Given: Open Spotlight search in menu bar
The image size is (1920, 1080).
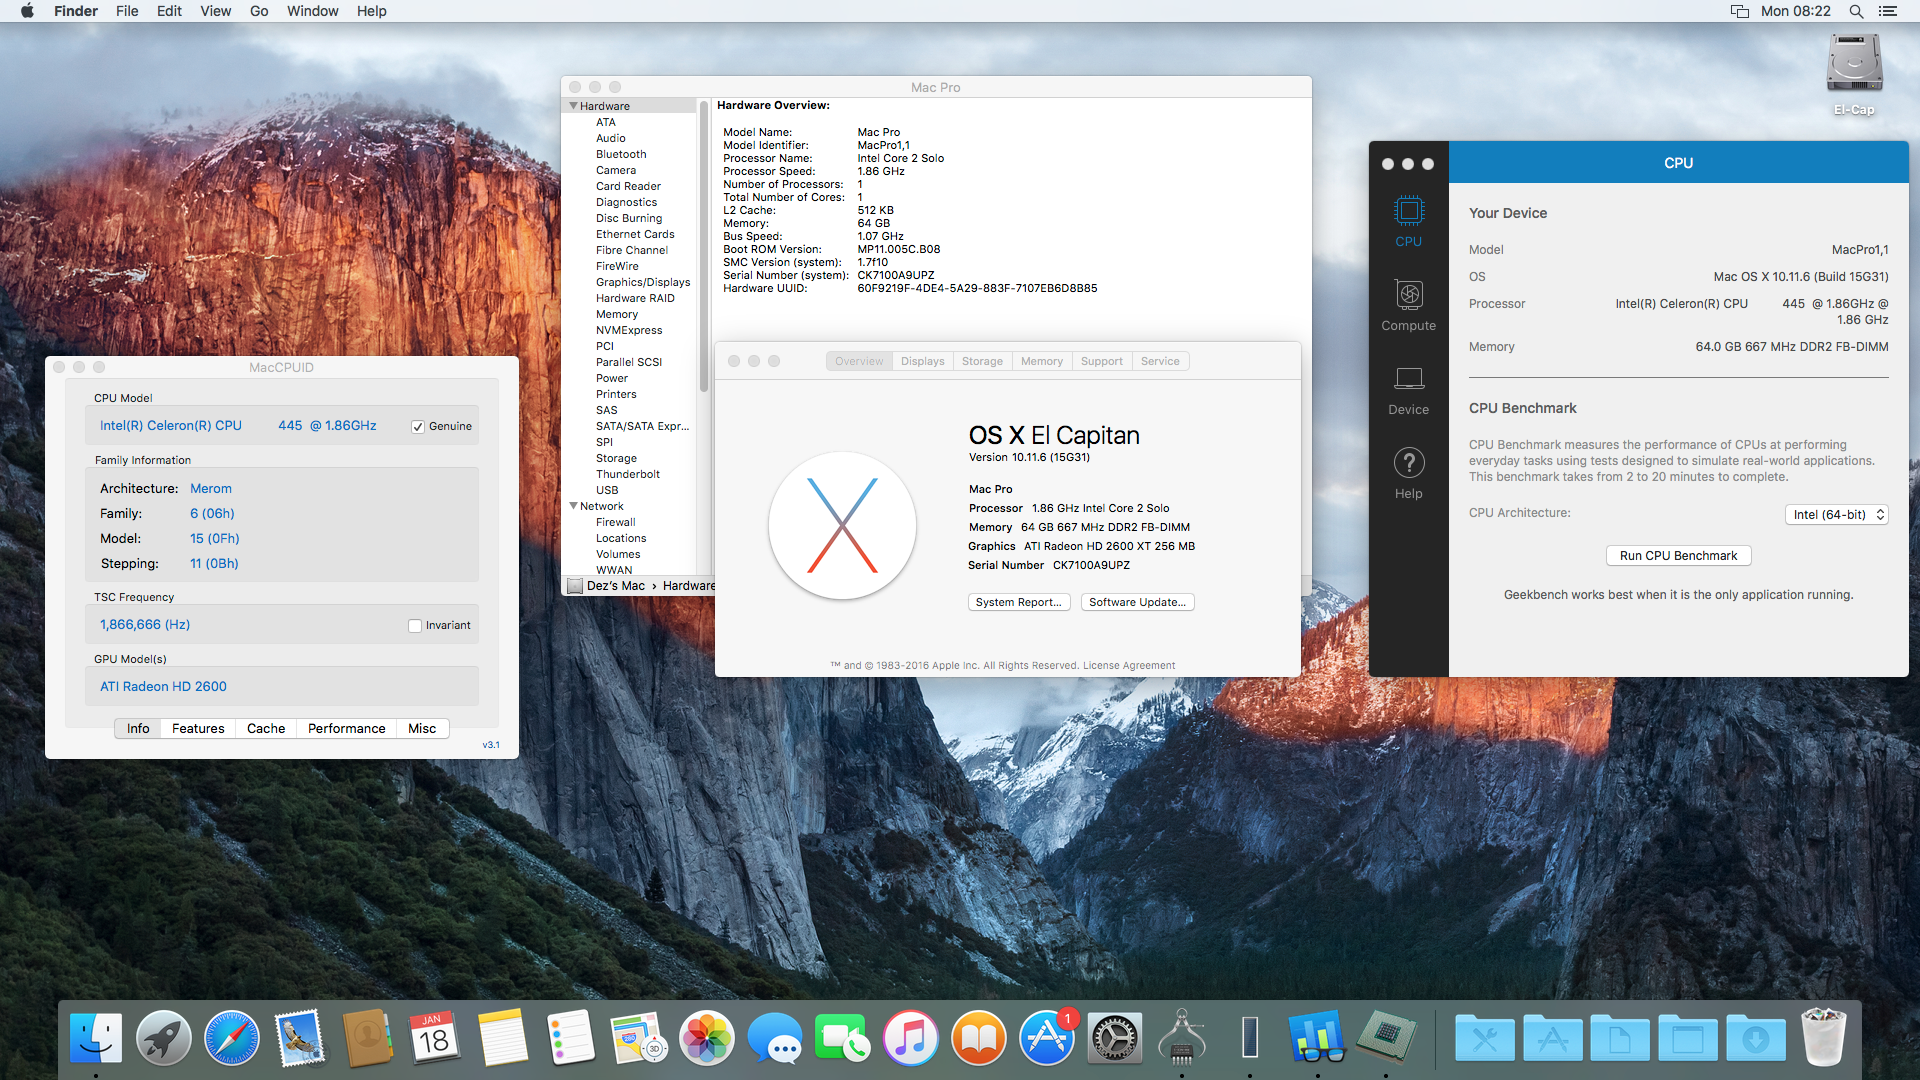Looking at the screenshot, I should click(x=1856, y=11).
